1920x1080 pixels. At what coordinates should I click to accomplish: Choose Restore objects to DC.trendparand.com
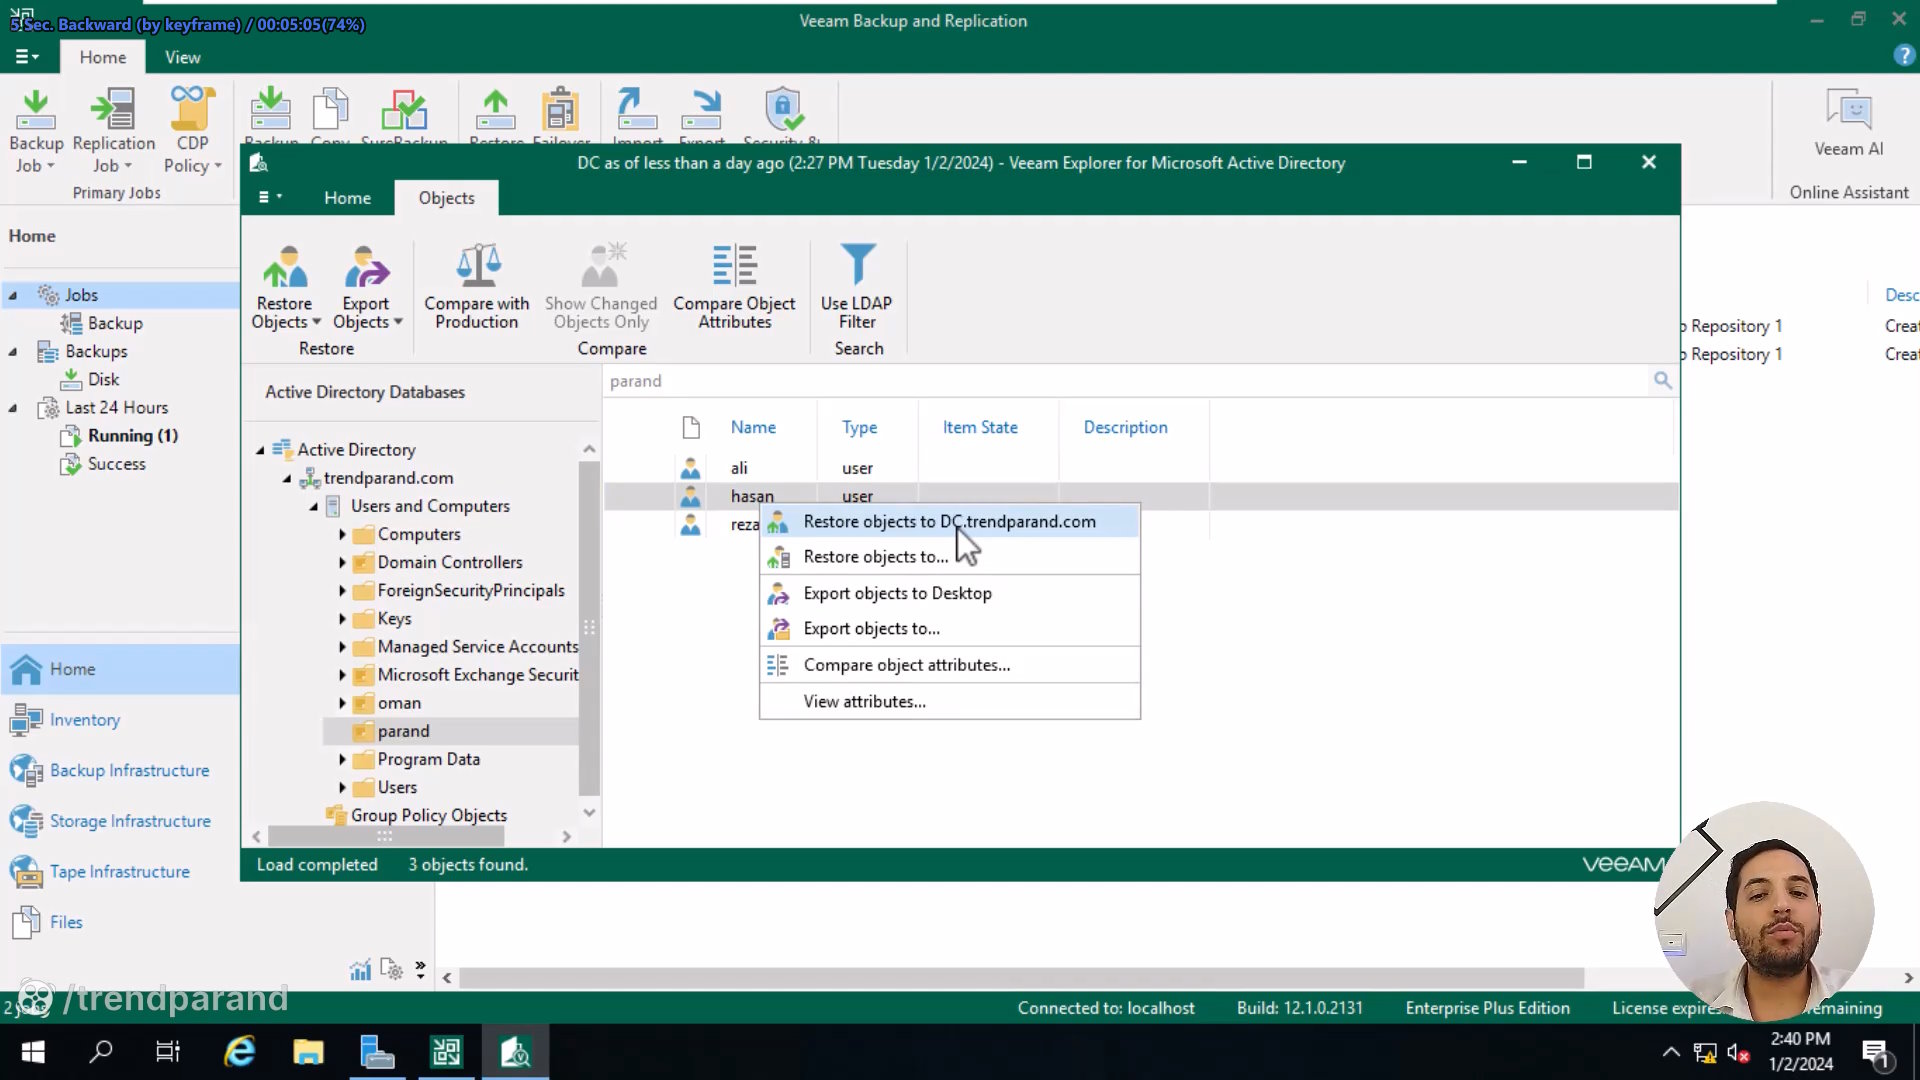pyautogui.click(x=950, y=522)
